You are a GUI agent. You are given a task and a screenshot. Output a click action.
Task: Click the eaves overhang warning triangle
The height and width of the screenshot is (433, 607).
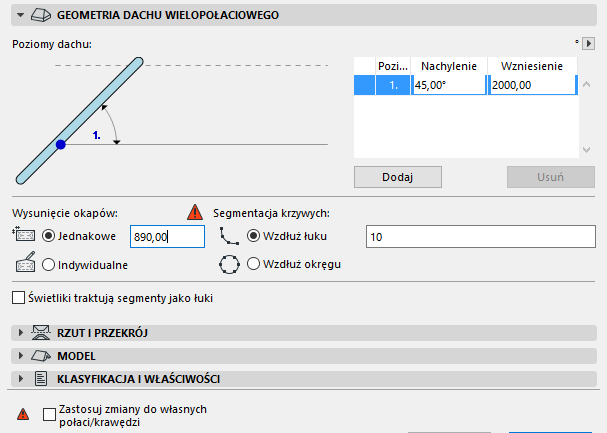pyautogui.click(x=195, y=212)
